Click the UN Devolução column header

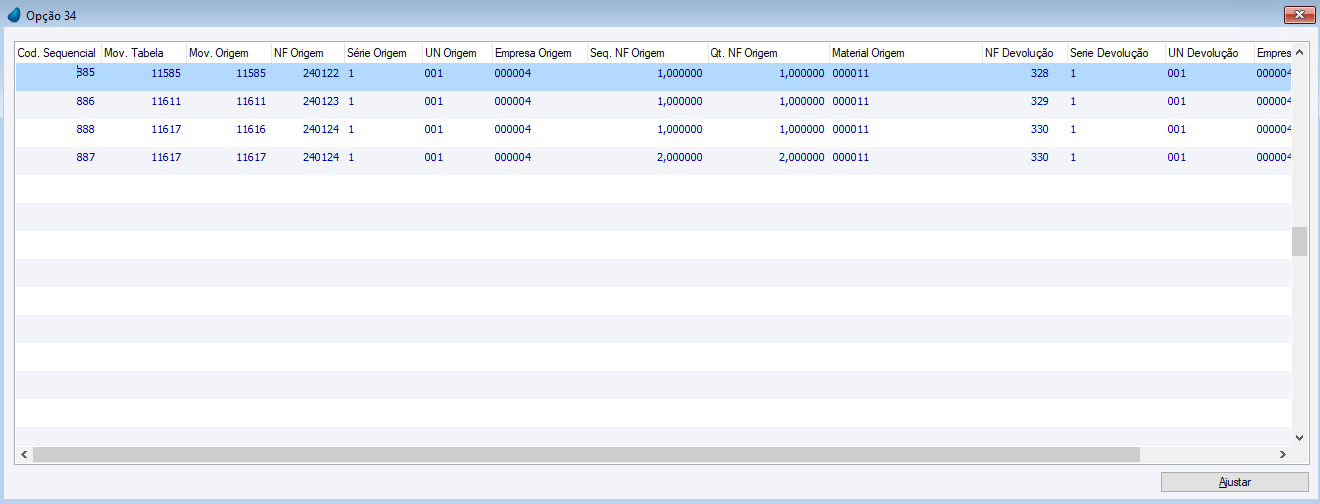1209,53
